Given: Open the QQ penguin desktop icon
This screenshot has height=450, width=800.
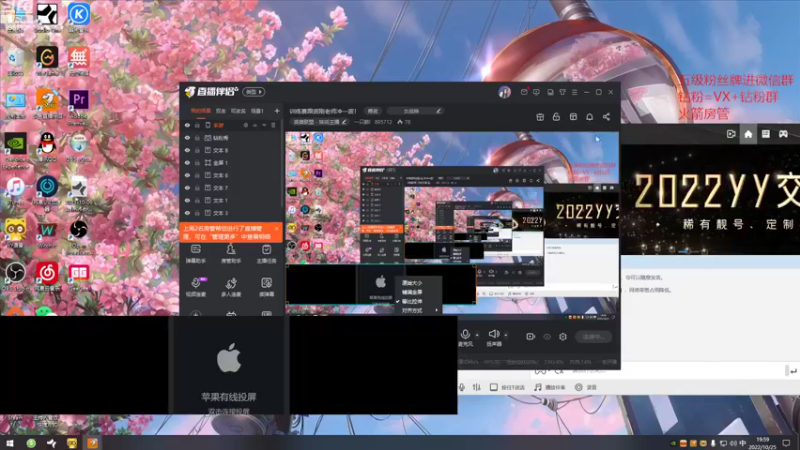Looking at the screenshot, I should pyautogui.click(x=47, y=147).
